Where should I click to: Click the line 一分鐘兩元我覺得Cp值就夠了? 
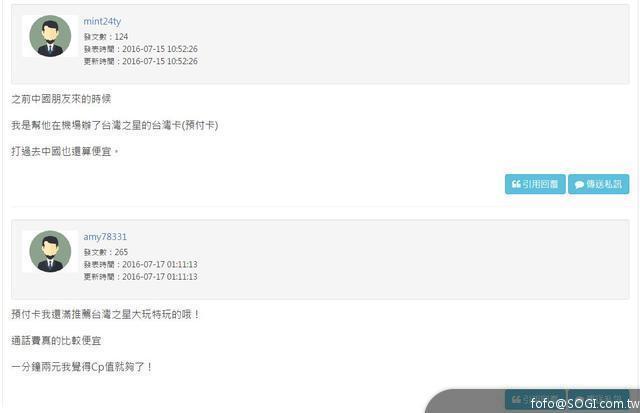pyautogui.click(x=82, y=367)
